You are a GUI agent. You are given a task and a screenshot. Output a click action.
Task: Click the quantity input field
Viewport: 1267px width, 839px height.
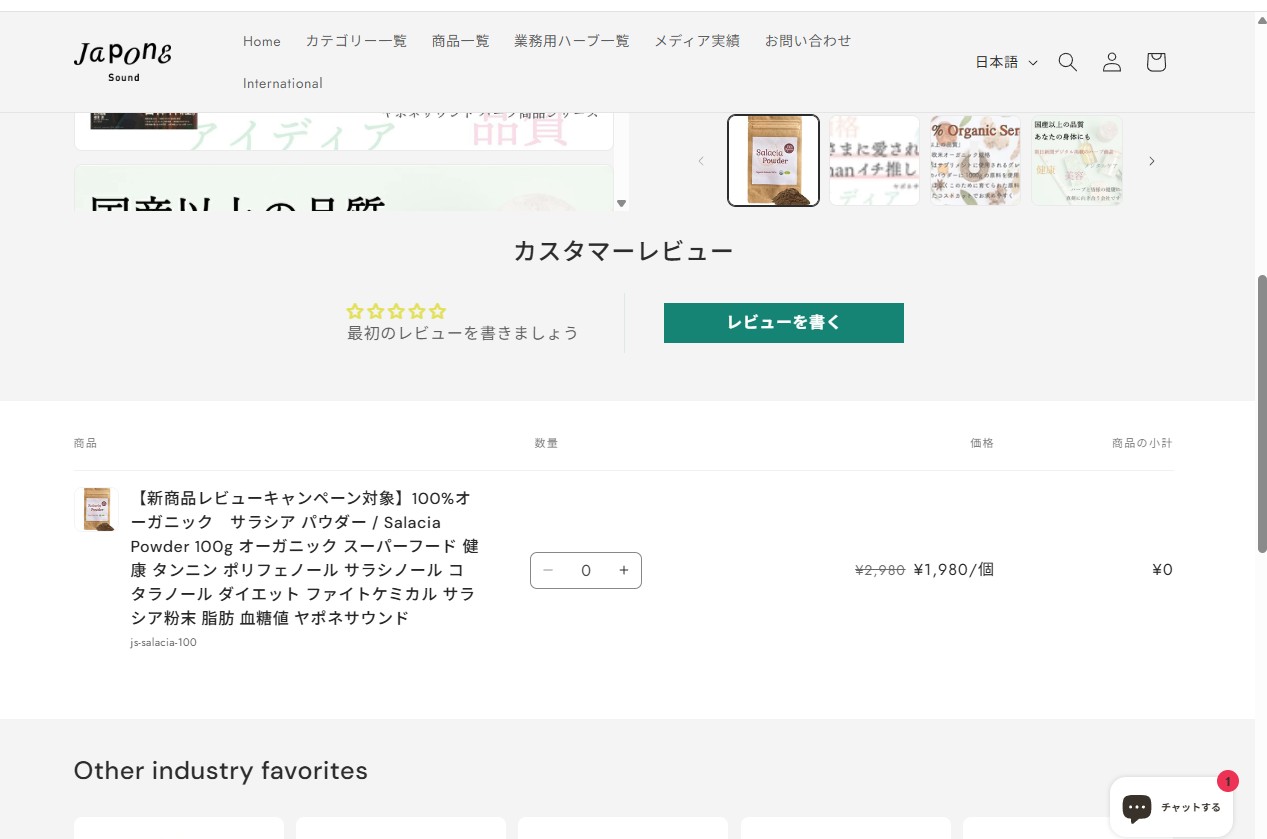[586, 570]
